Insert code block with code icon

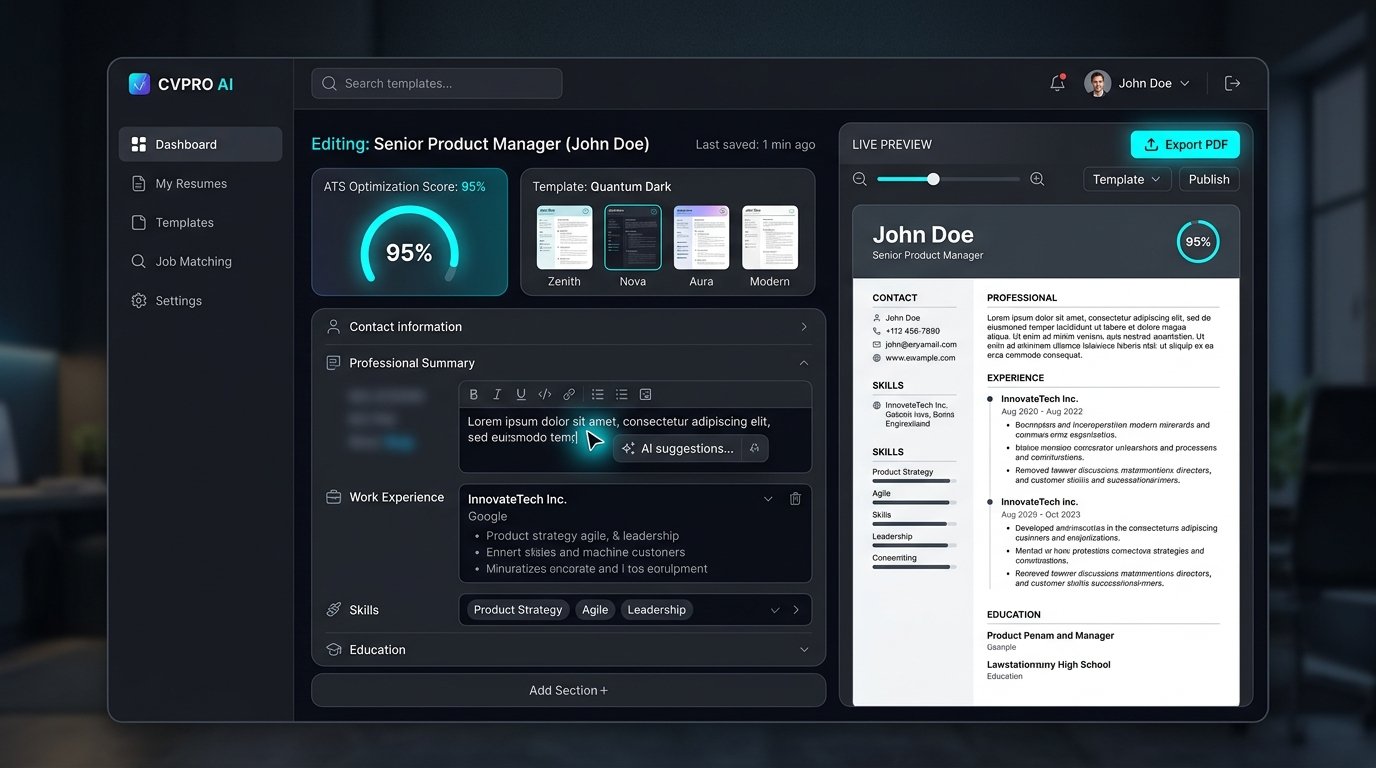(x=545, y=394)
